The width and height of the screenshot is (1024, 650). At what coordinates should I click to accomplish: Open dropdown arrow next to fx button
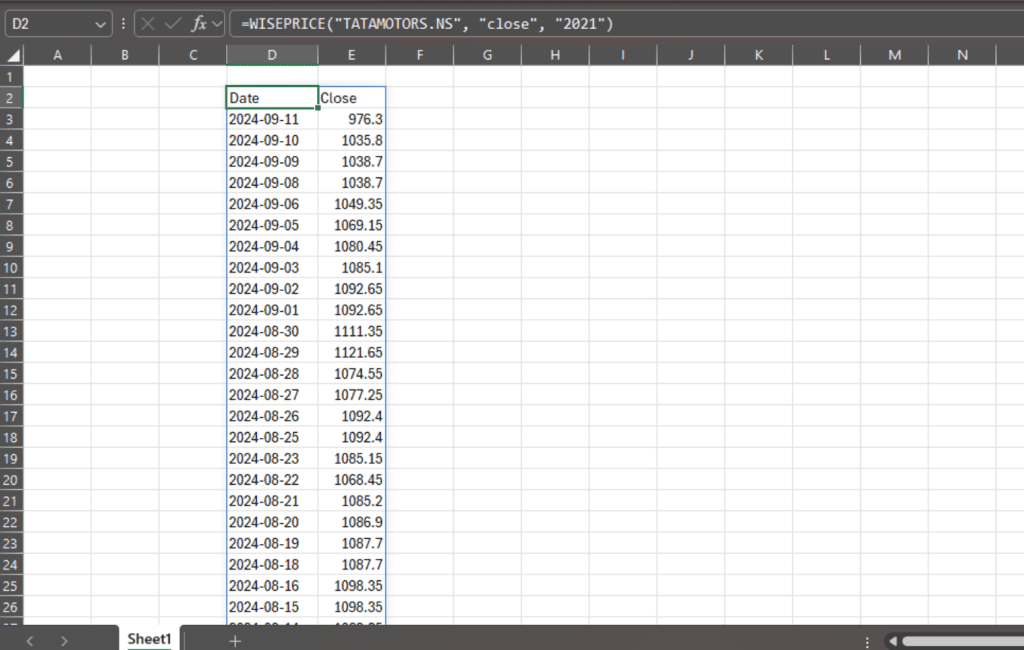(x=217, y=23)
